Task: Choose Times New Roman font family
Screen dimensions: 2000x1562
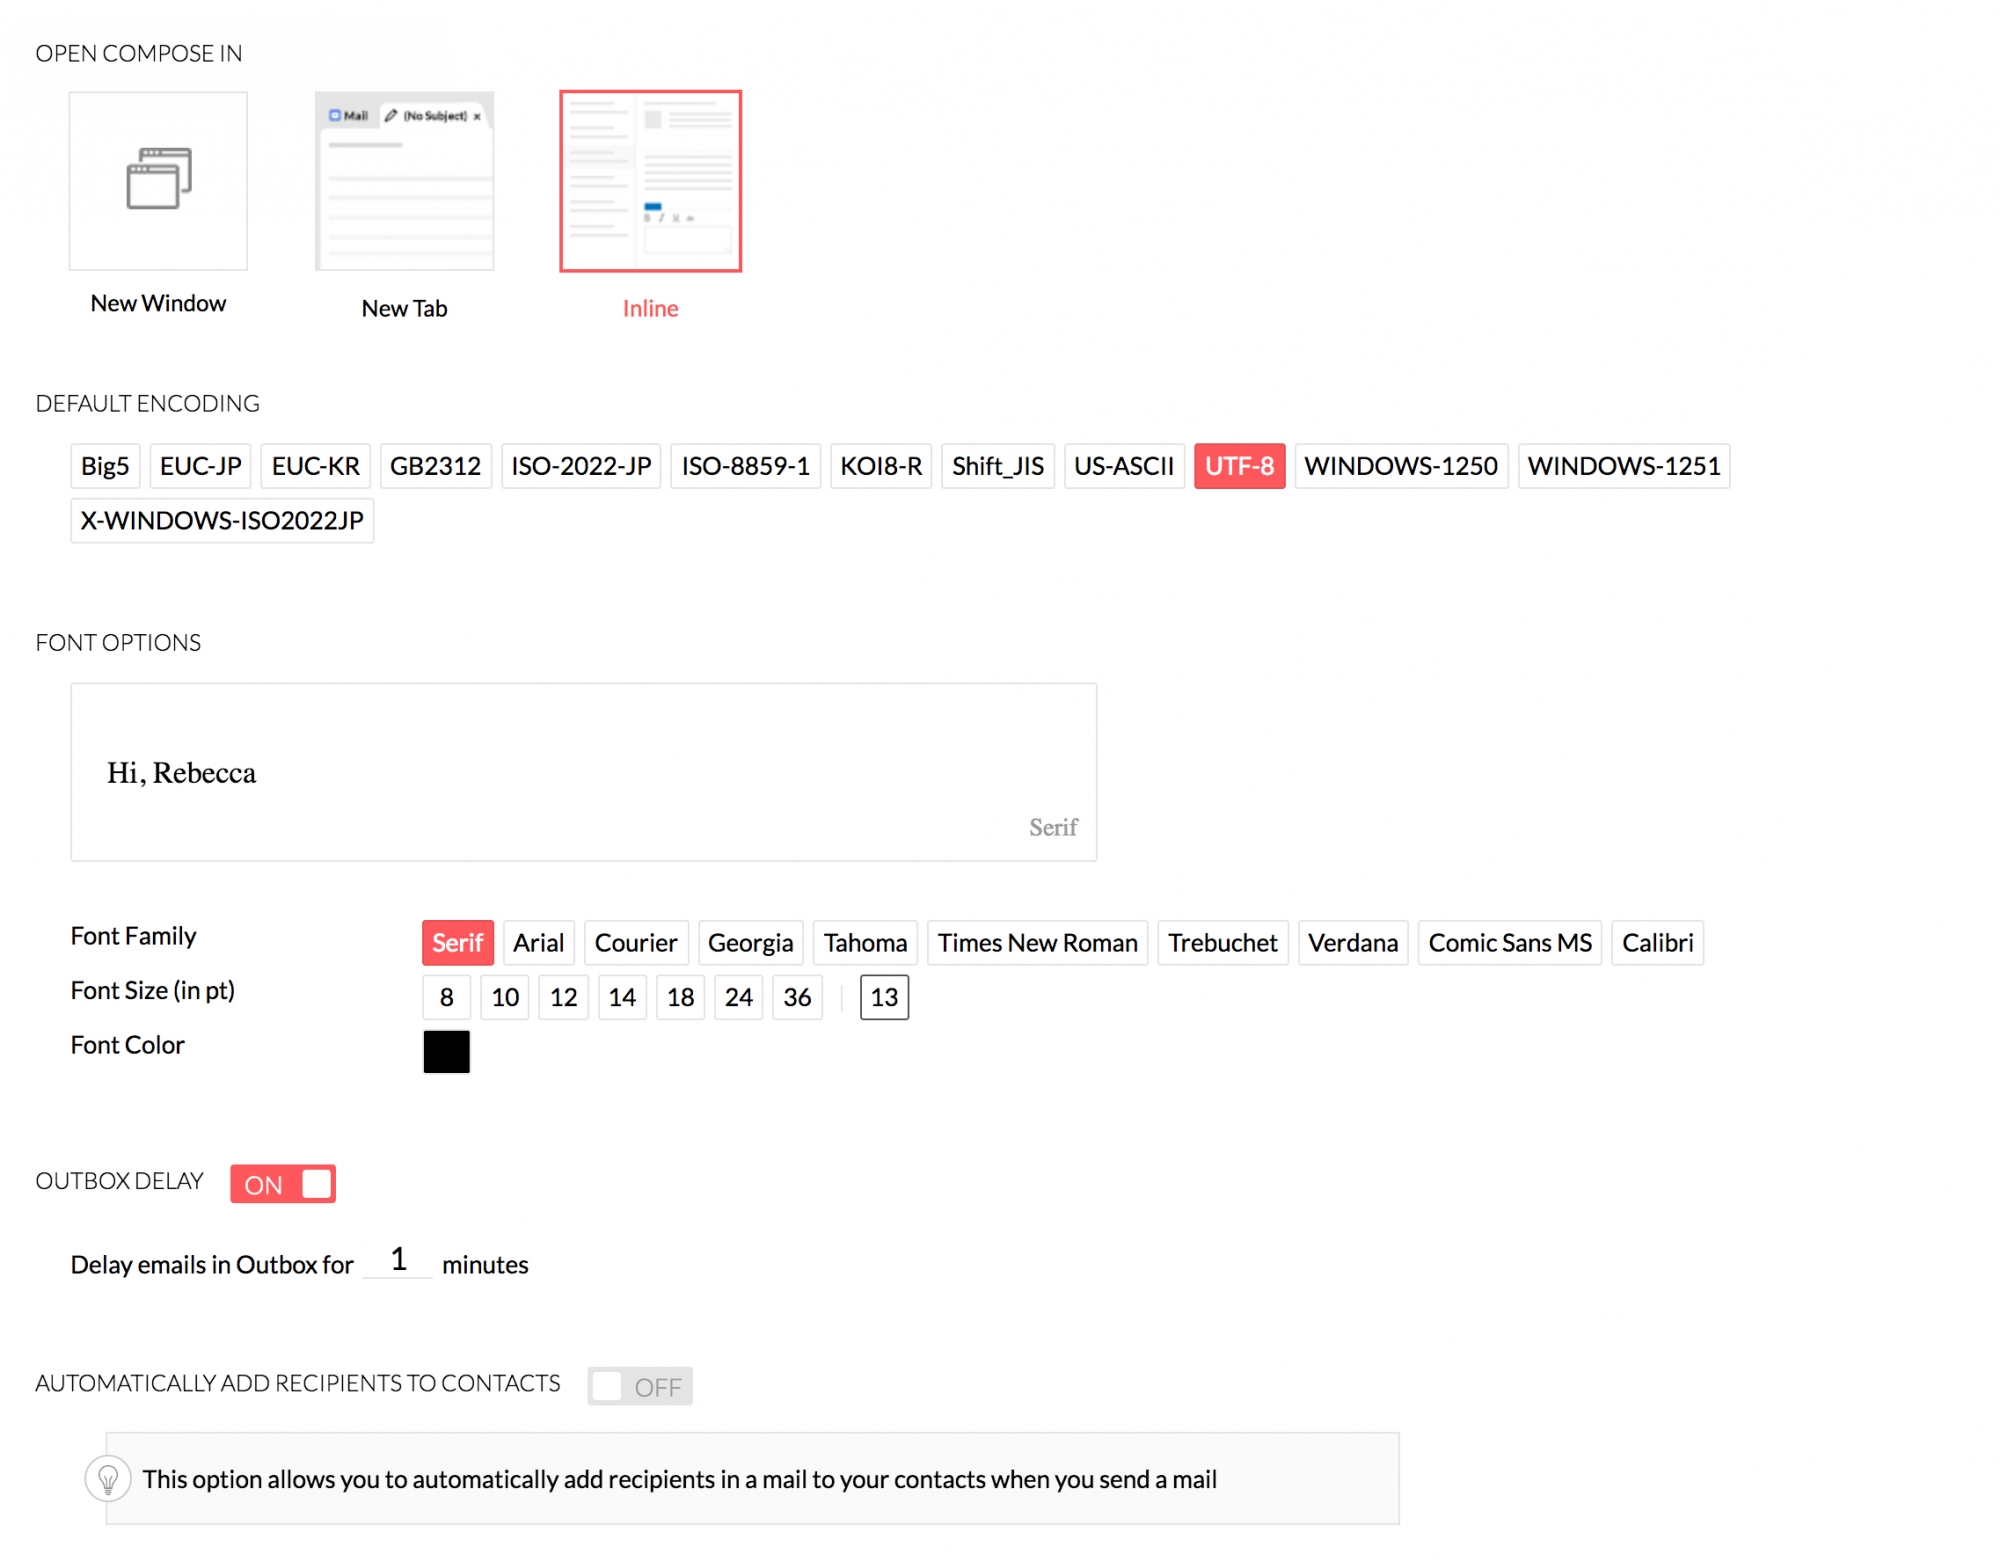Action: click(x=1037, y=943)
